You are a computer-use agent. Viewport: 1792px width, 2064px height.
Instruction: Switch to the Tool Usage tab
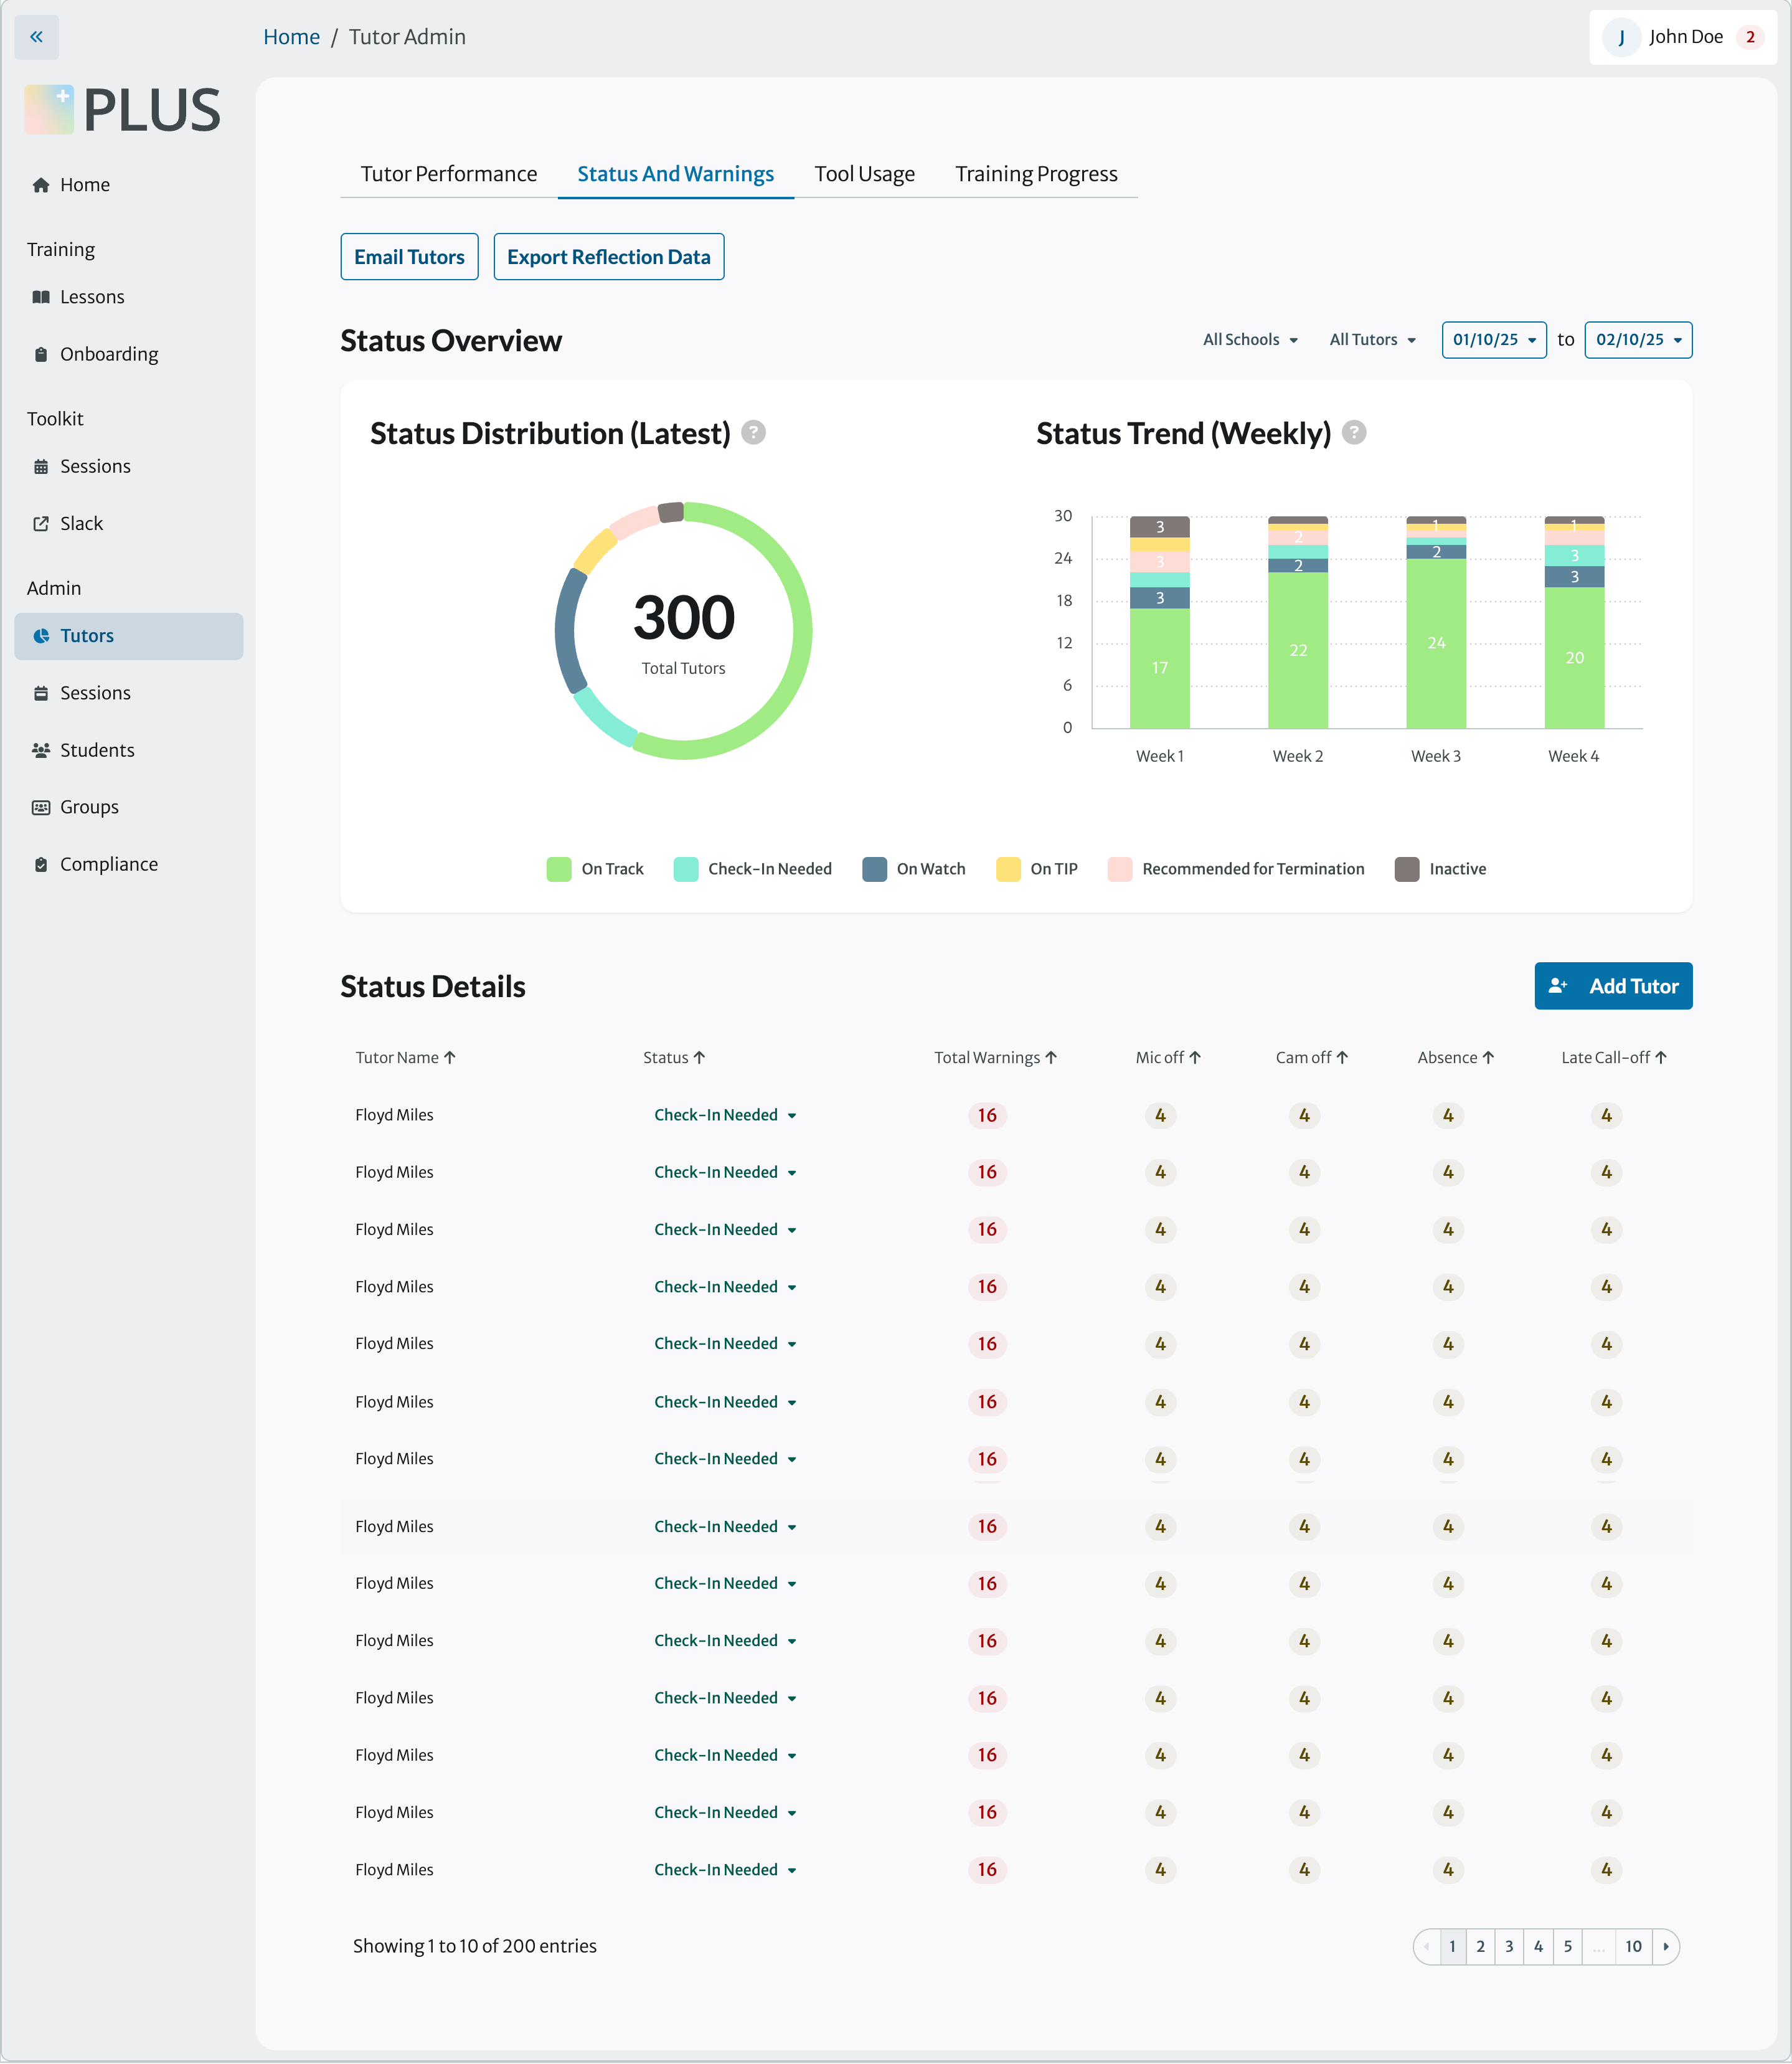click(864, 174)
